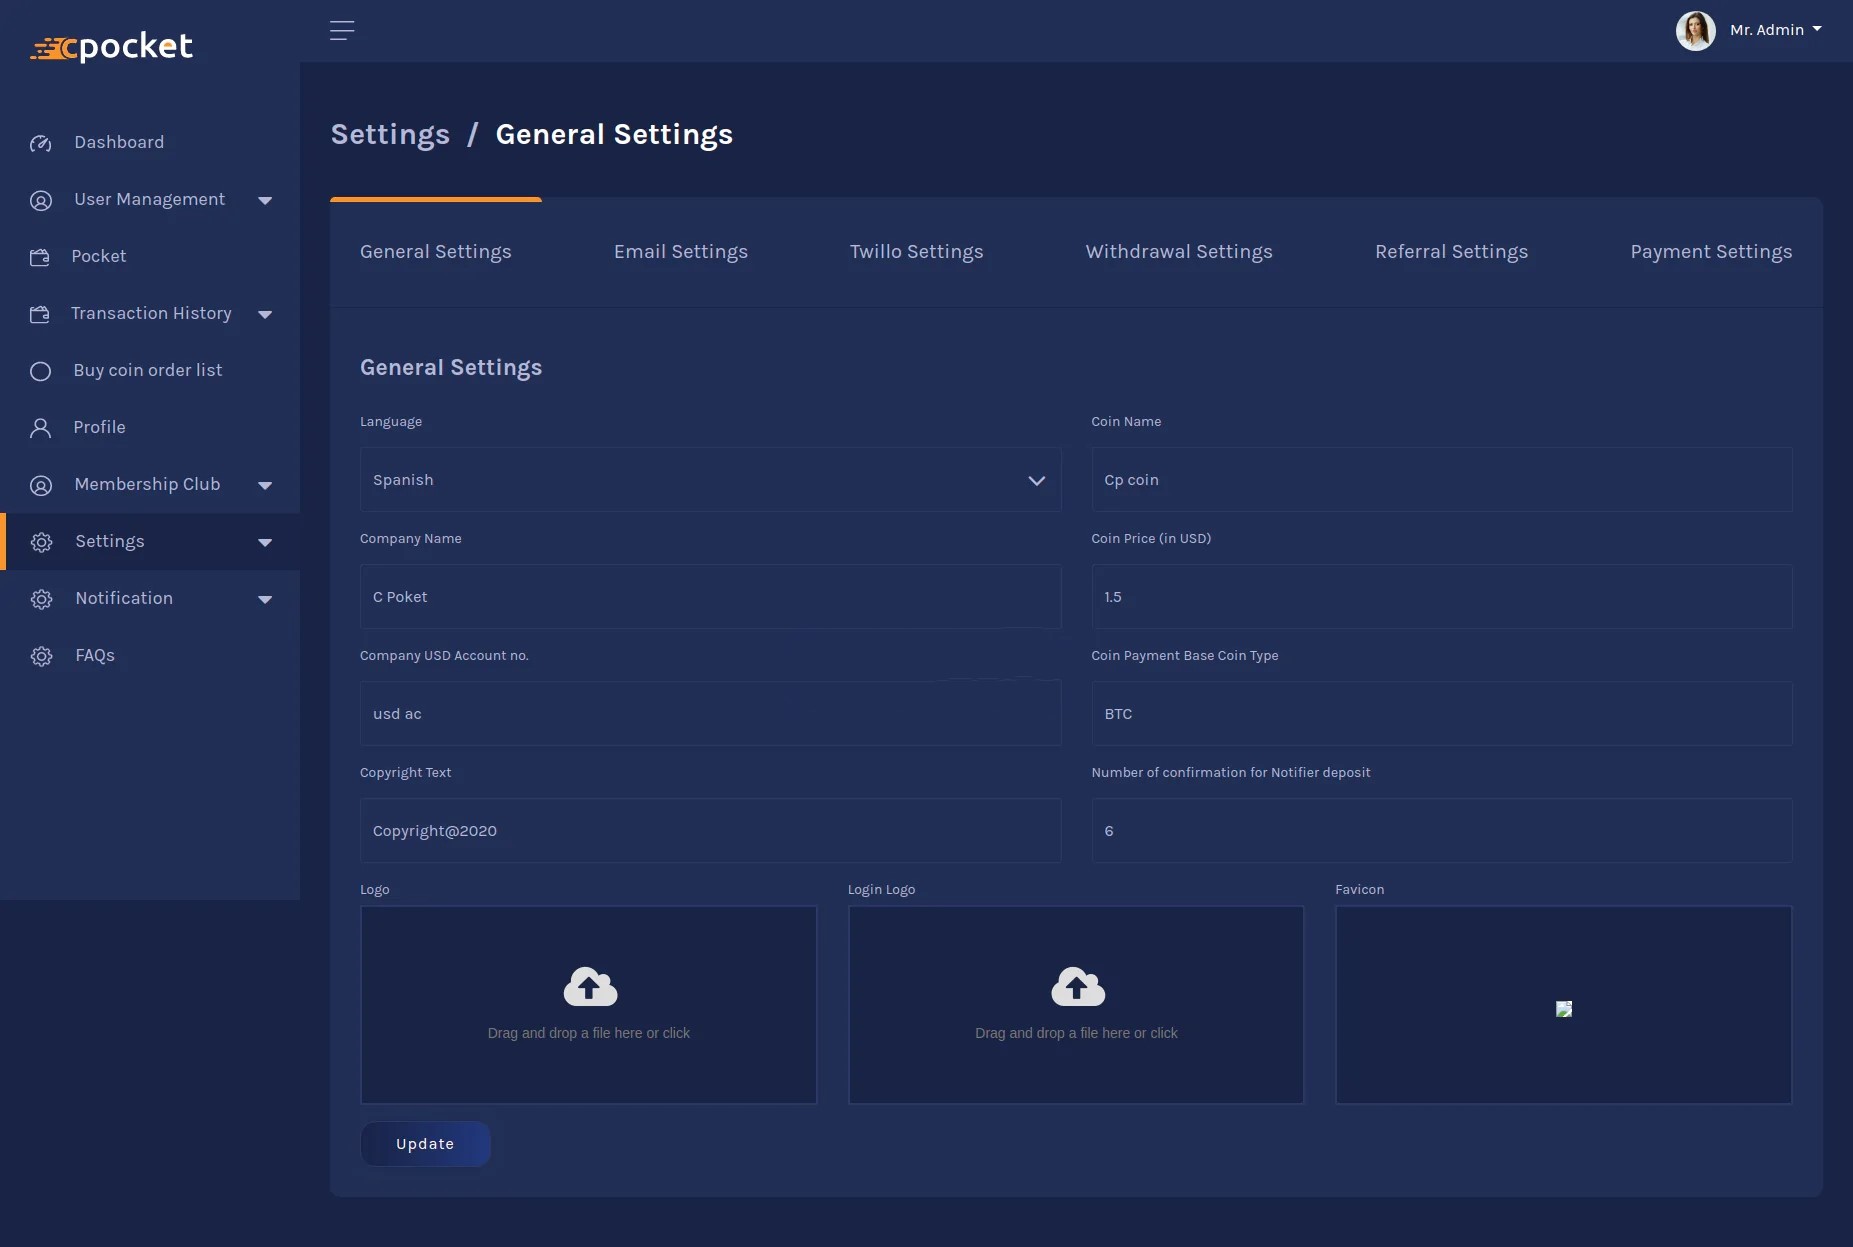1853x1247 pixels.
Task: Click the cloud upload icon under Login Logo
Action: [1077, 987]
